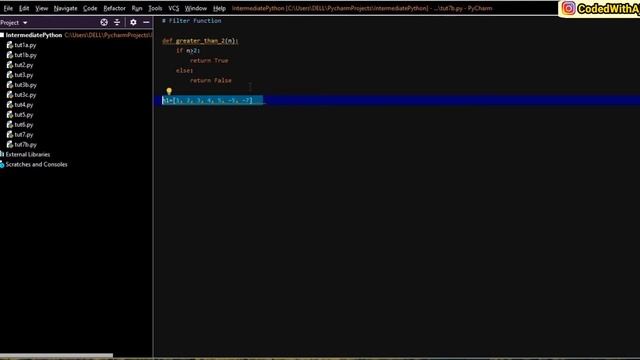
Task: Open the Window menu
Action: click(x=196, y=8)
